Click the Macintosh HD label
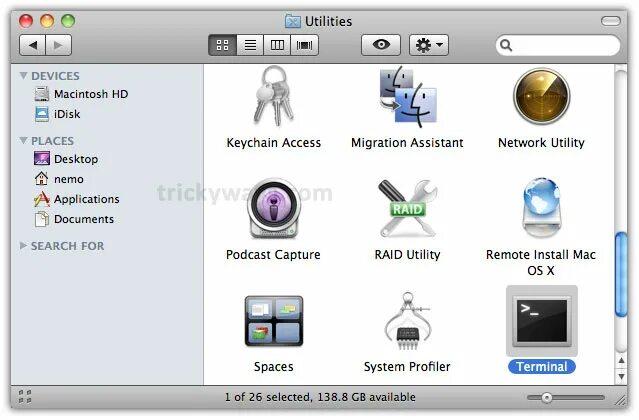Viewport: 639px width, 420px height. coord(91,94)
